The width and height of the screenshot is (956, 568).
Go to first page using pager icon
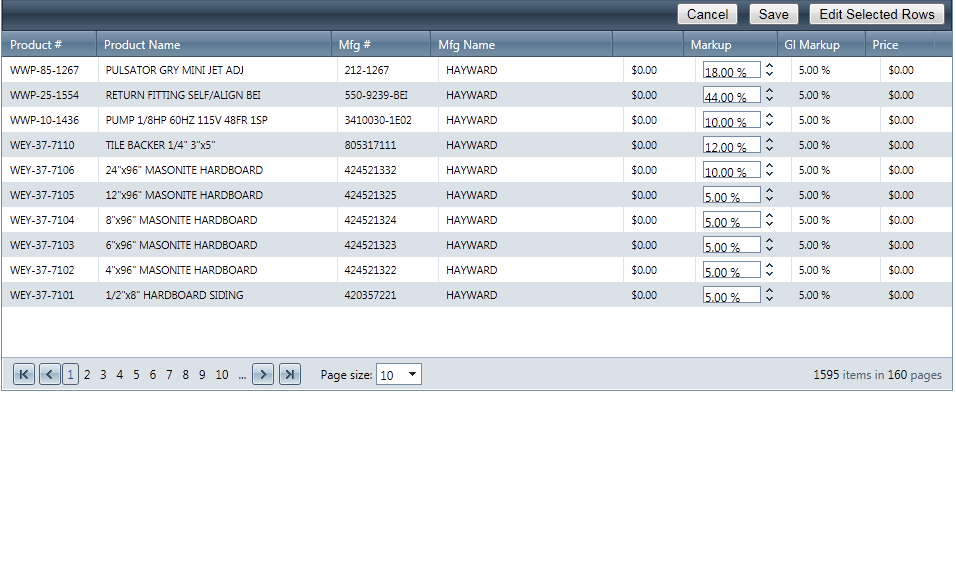24,374
